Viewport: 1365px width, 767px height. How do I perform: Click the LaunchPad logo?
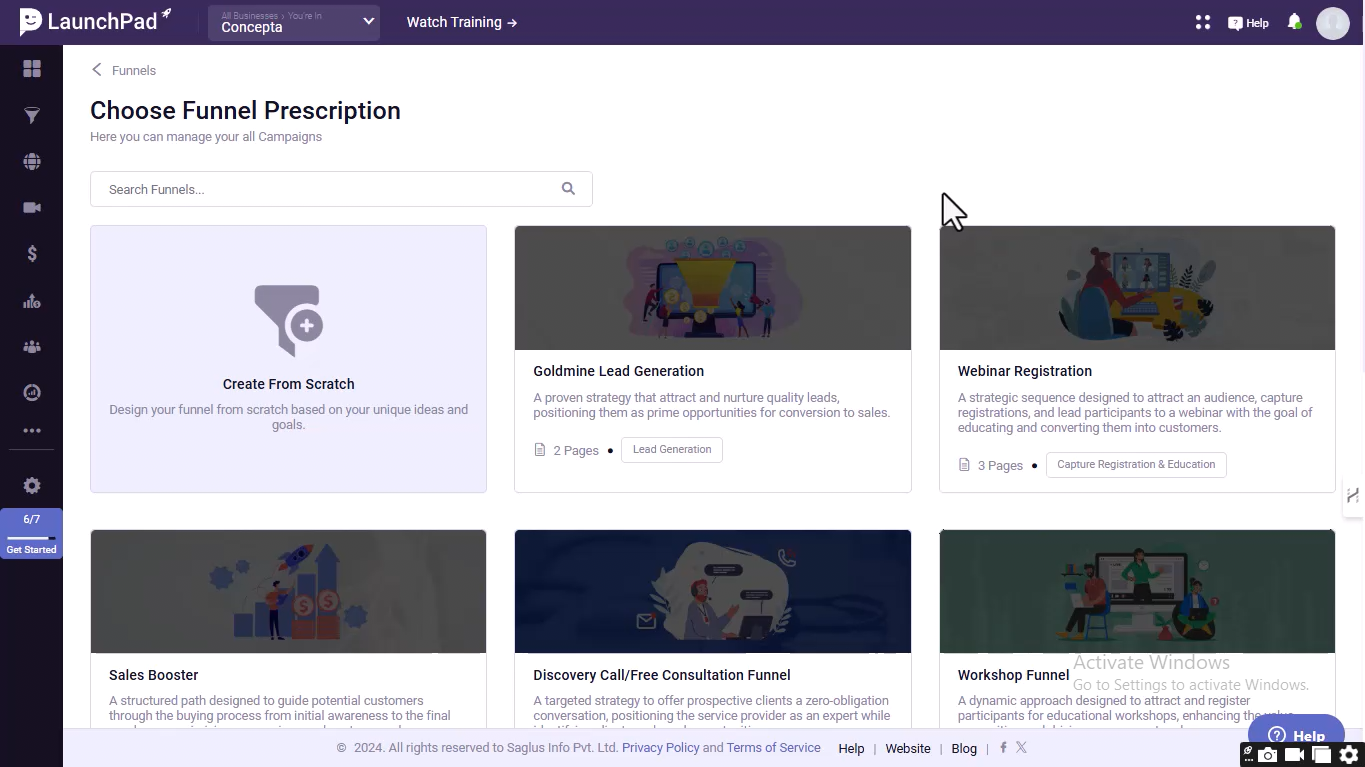(95, 20)
